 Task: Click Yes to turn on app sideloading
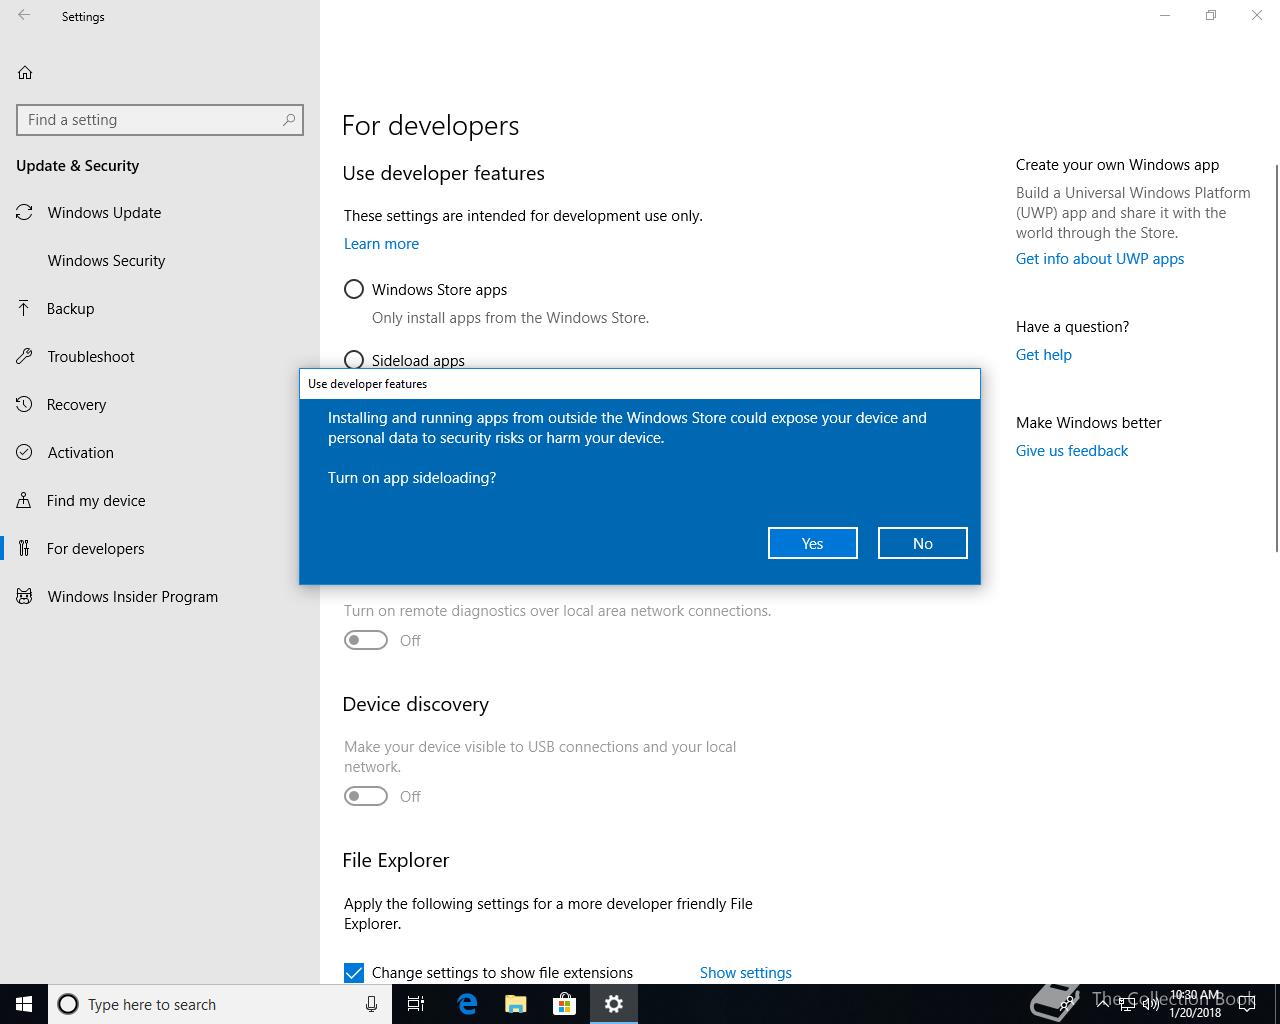click(813, 543)
